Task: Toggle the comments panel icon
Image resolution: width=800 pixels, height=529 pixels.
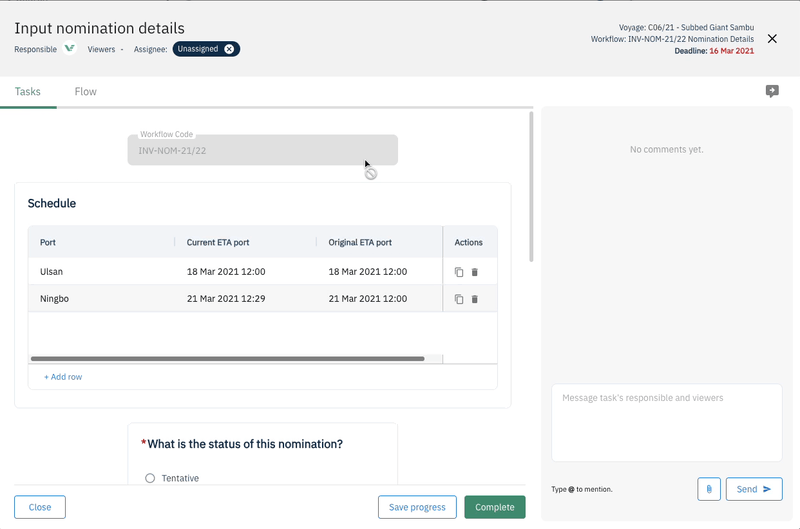Action: [x=772, y=91]
